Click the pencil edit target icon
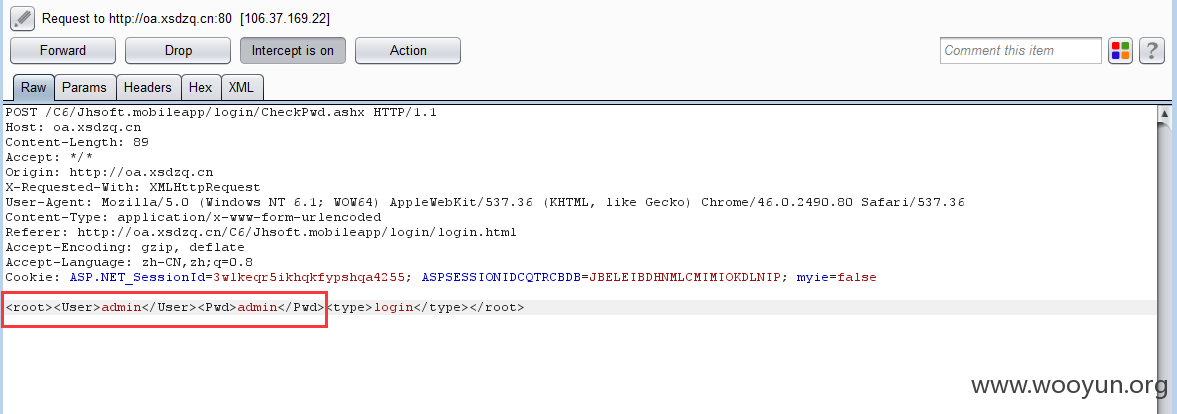Screen dimensions: 1177x414 coord(23,17)
